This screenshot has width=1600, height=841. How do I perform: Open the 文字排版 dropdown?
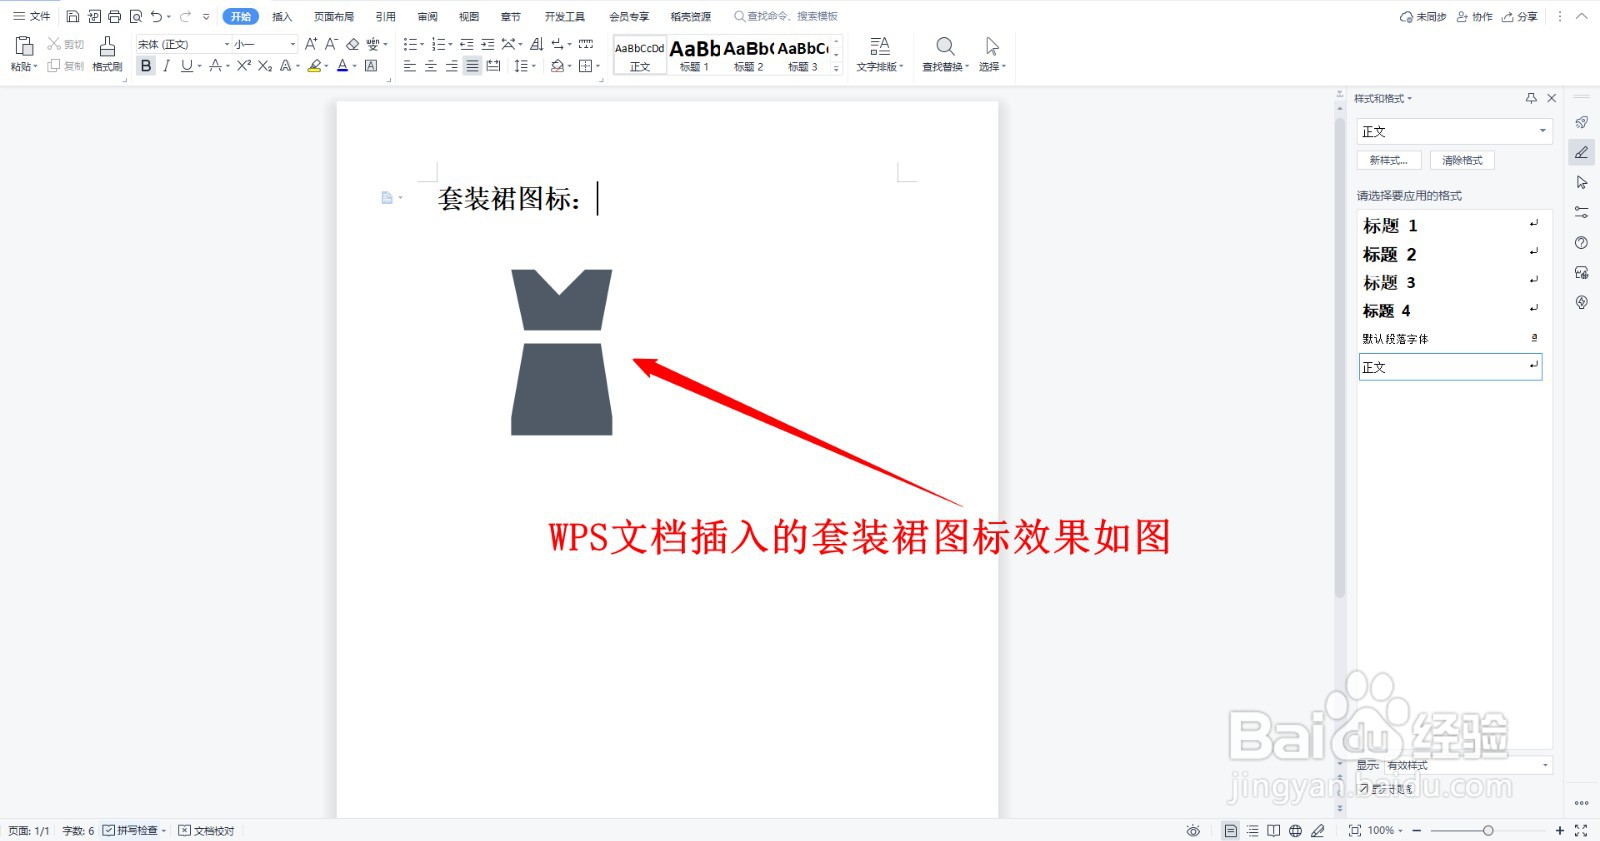pyautogui.click(x=880, y=54)
